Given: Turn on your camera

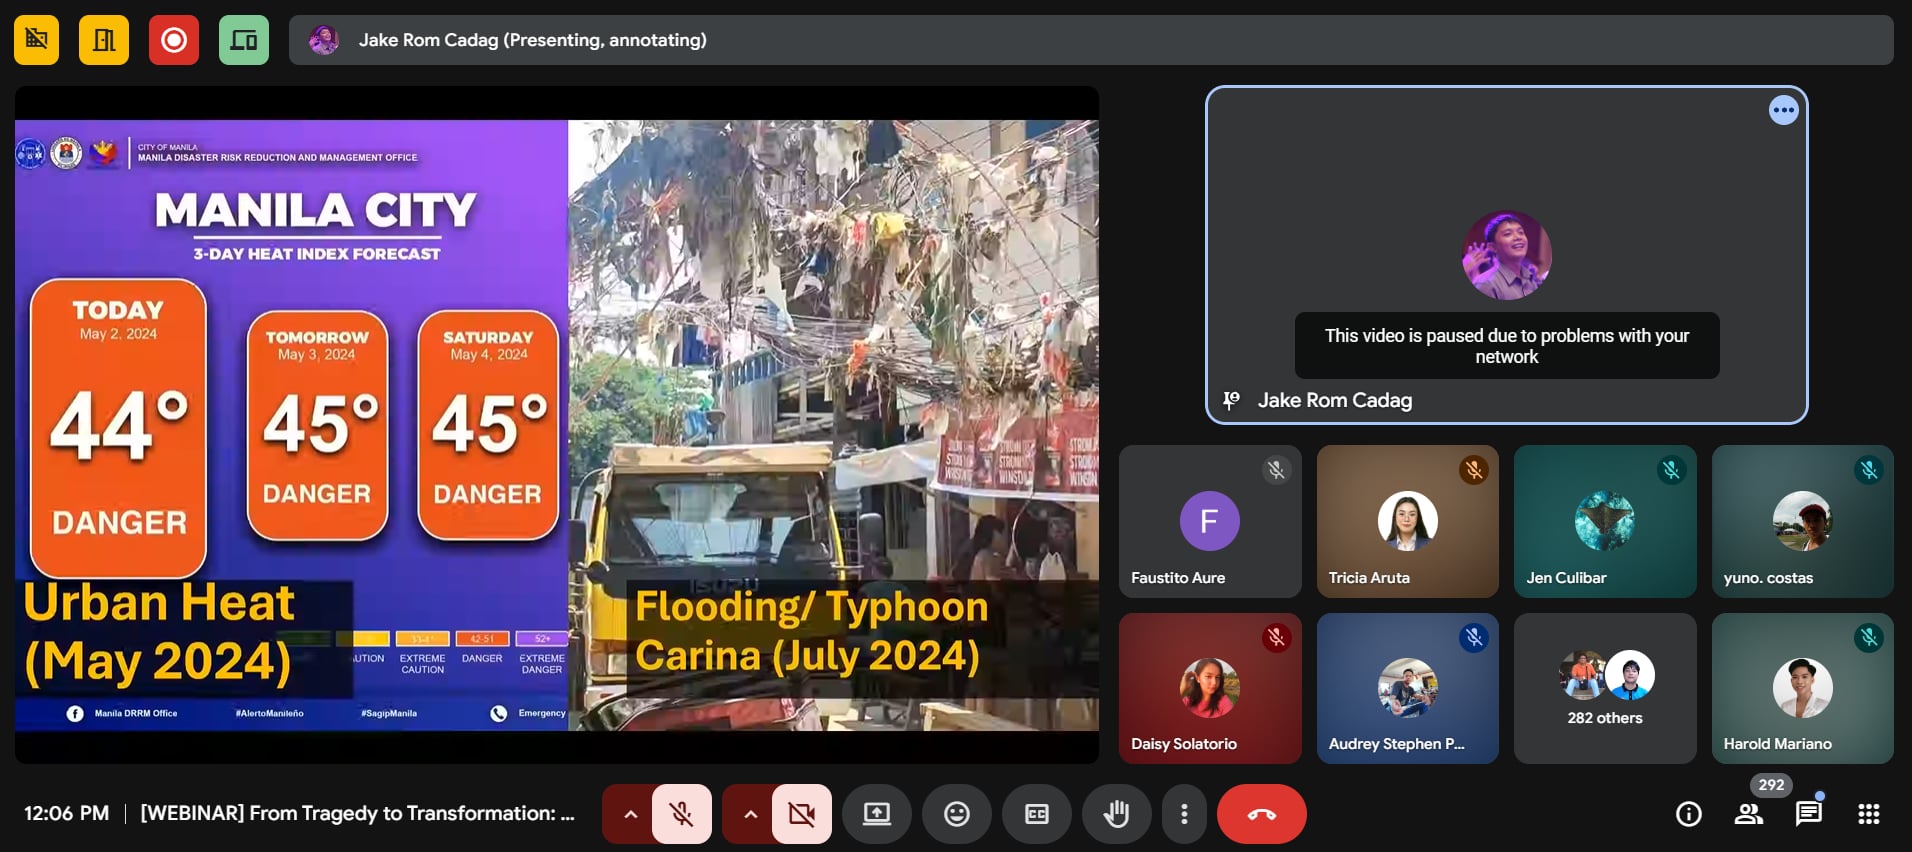Looking at the screenshot, I should (801, 814).
